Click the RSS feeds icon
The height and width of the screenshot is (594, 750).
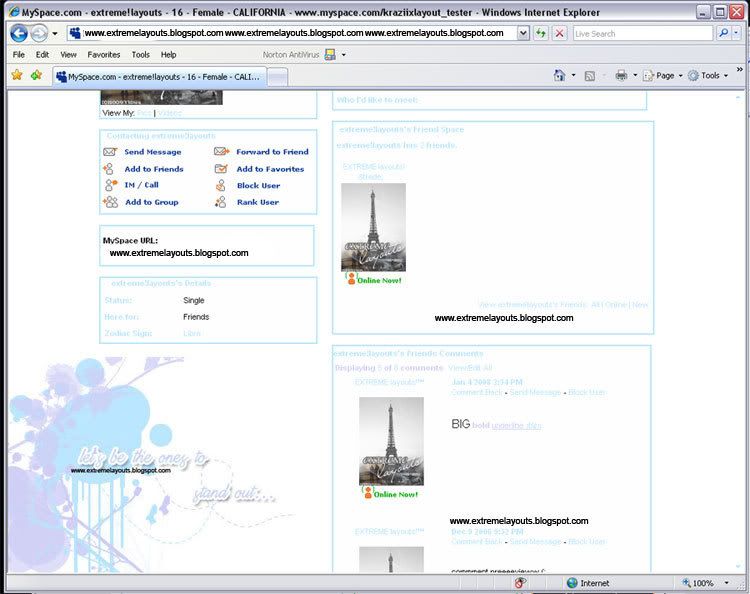pos(590,76)
